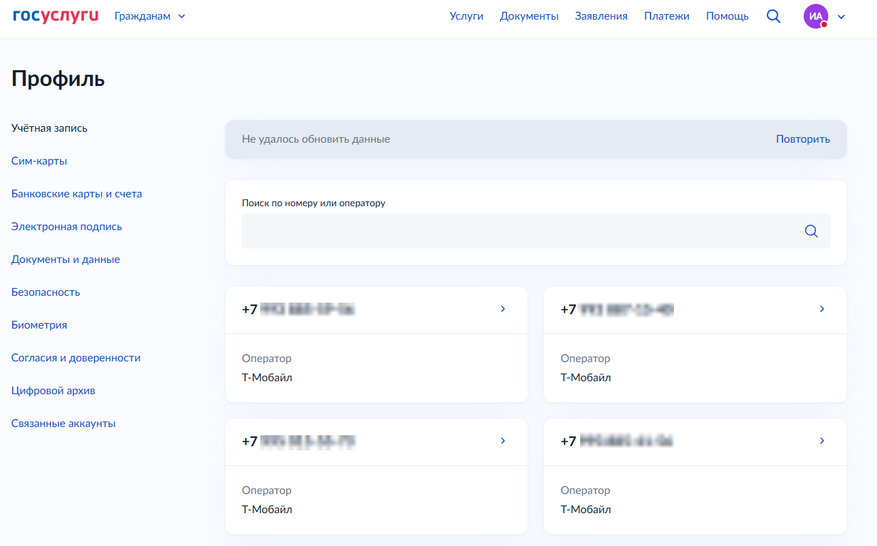Open Банковские карты и счета section
This screenshot has width=877, height=546.
tap(76, 194)
